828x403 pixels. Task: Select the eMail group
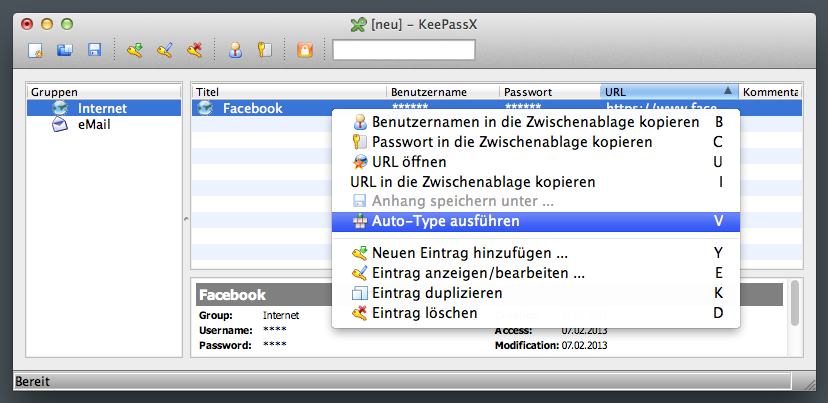click(x=104, y=125)
